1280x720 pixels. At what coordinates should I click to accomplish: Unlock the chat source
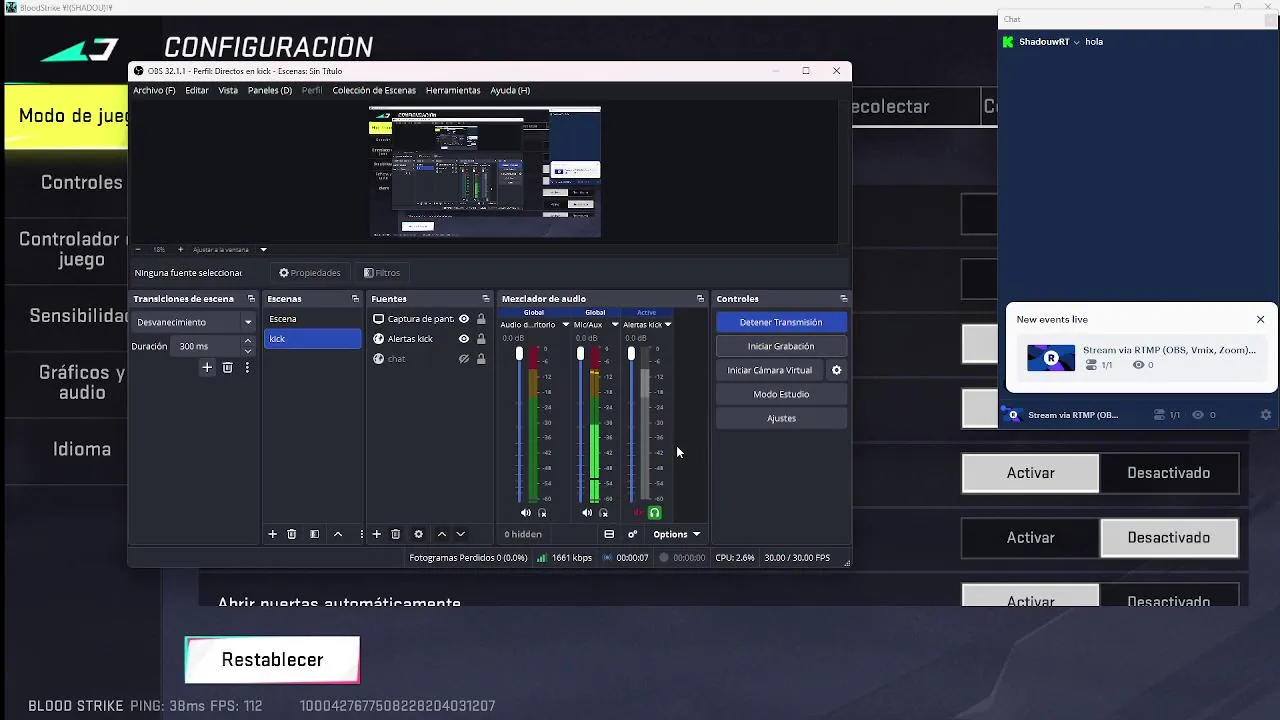point(481,359)
